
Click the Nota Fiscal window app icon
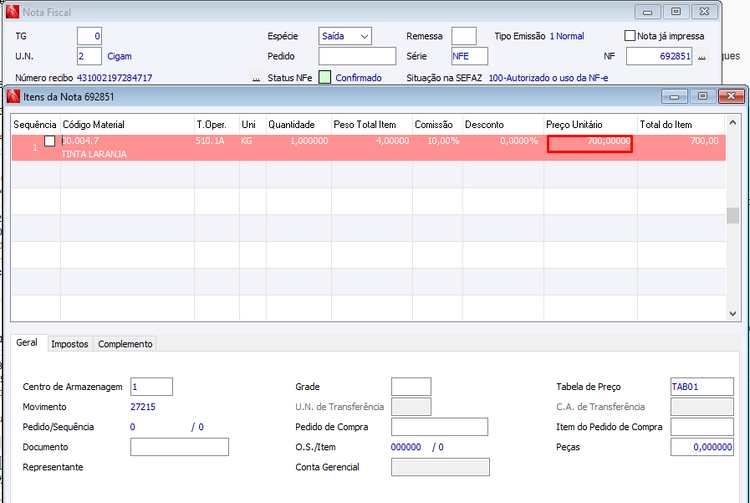click(x=12, y=12)
